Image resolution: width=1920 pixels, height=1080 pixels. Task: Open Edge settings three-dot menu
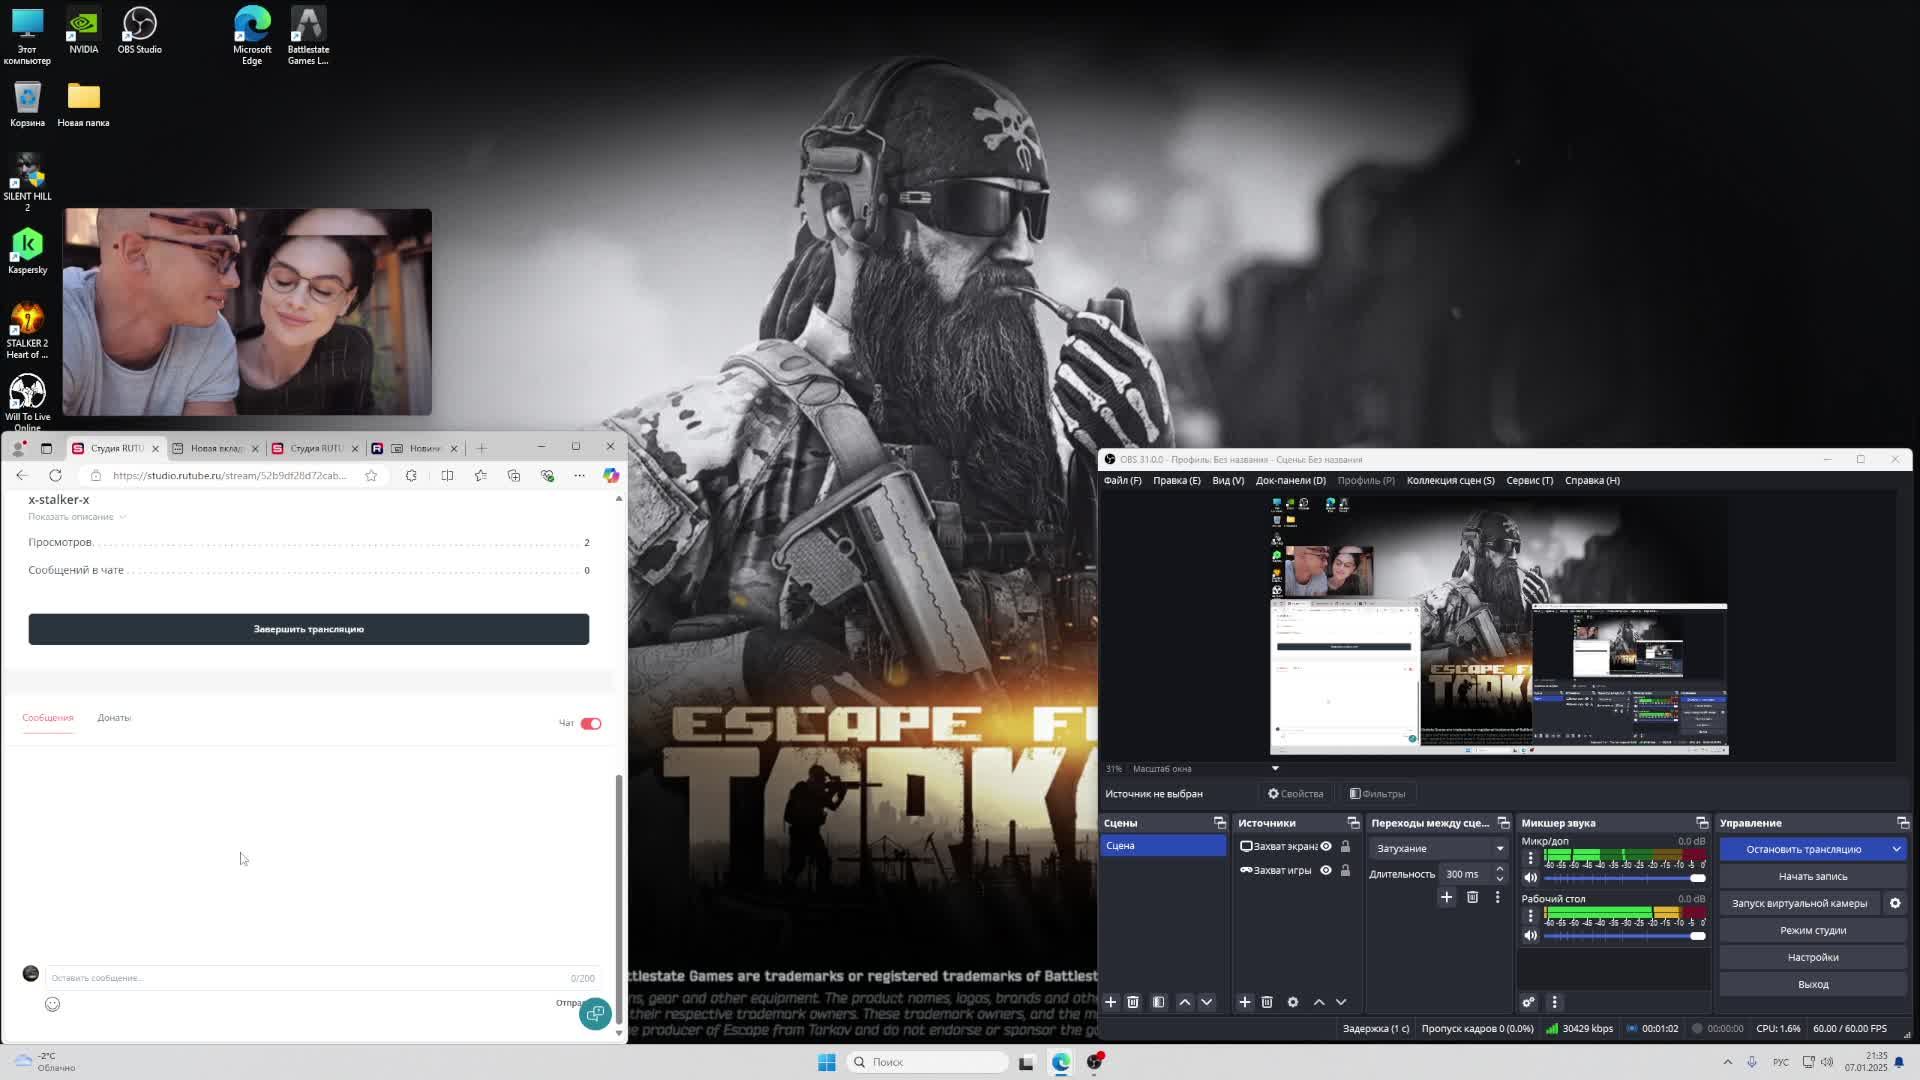pos(579,475)
